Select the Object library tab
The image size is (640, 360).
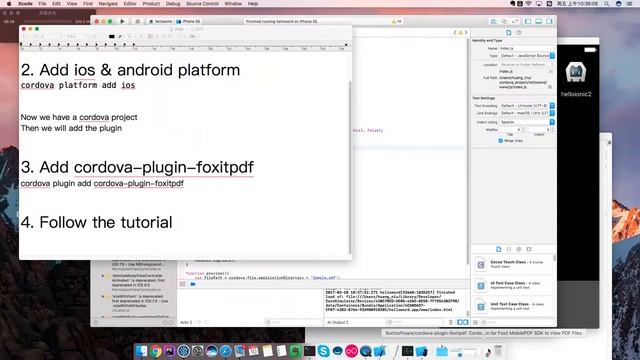pos(519,249)
